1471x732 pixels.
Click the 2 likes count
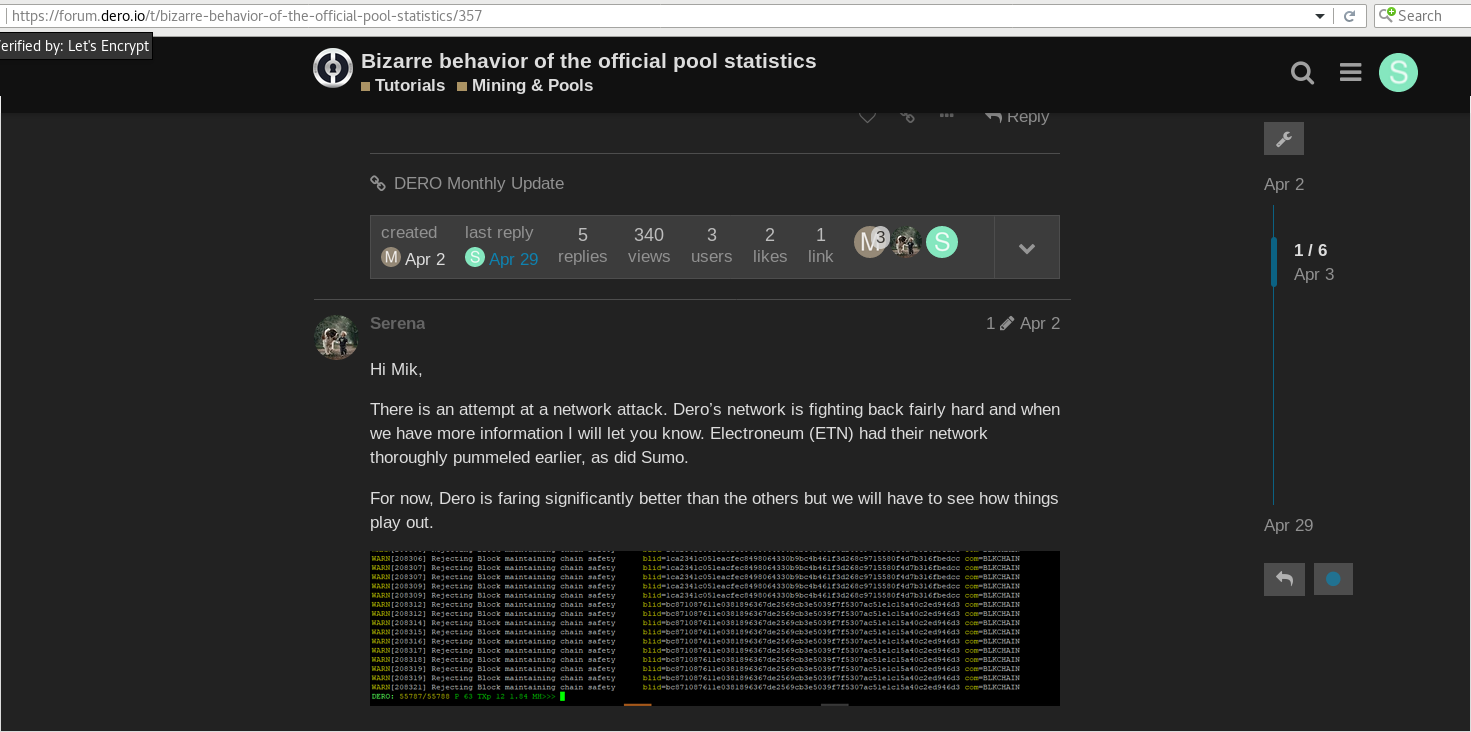point(770,246)
